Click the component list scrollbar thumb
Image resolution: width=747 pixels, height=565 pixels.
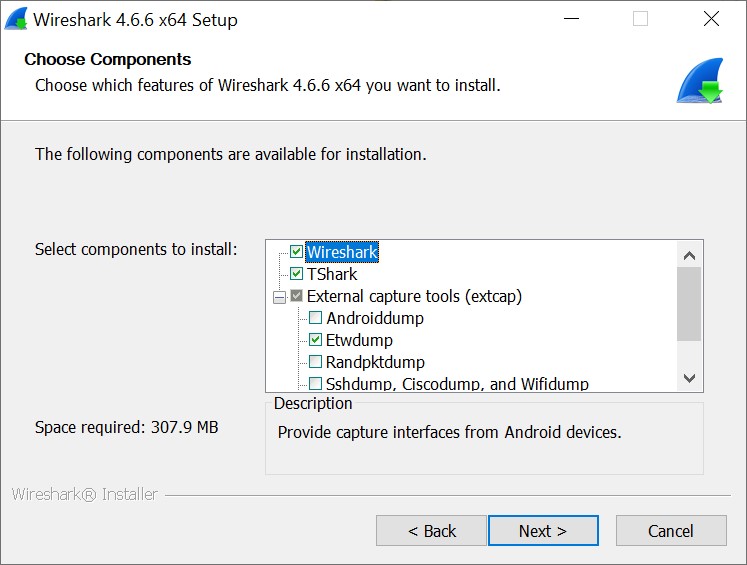(689, 304)
